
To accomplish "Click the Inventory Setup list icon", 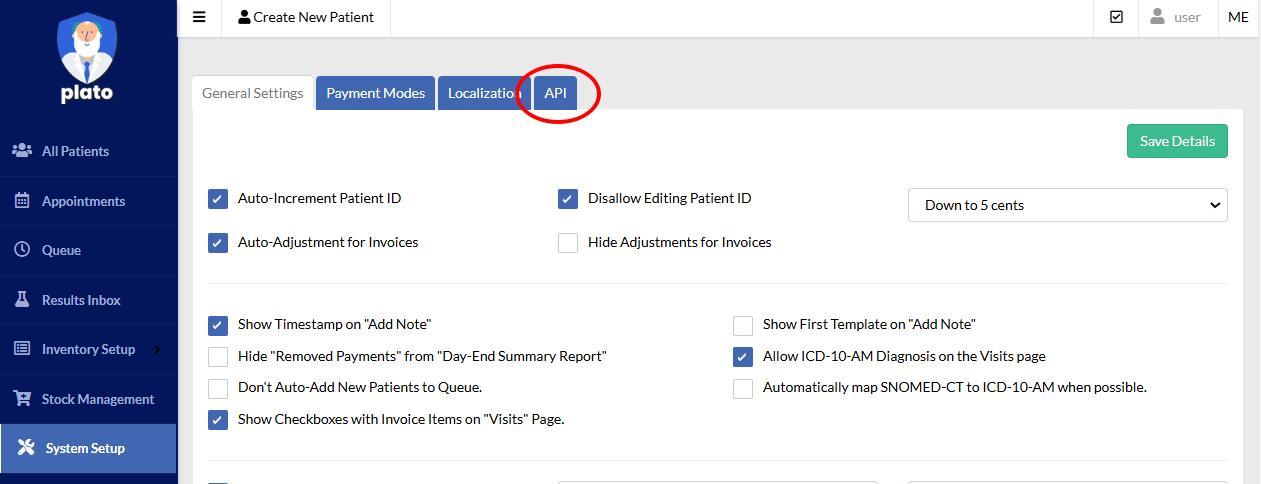I will (x=22, y=348).
